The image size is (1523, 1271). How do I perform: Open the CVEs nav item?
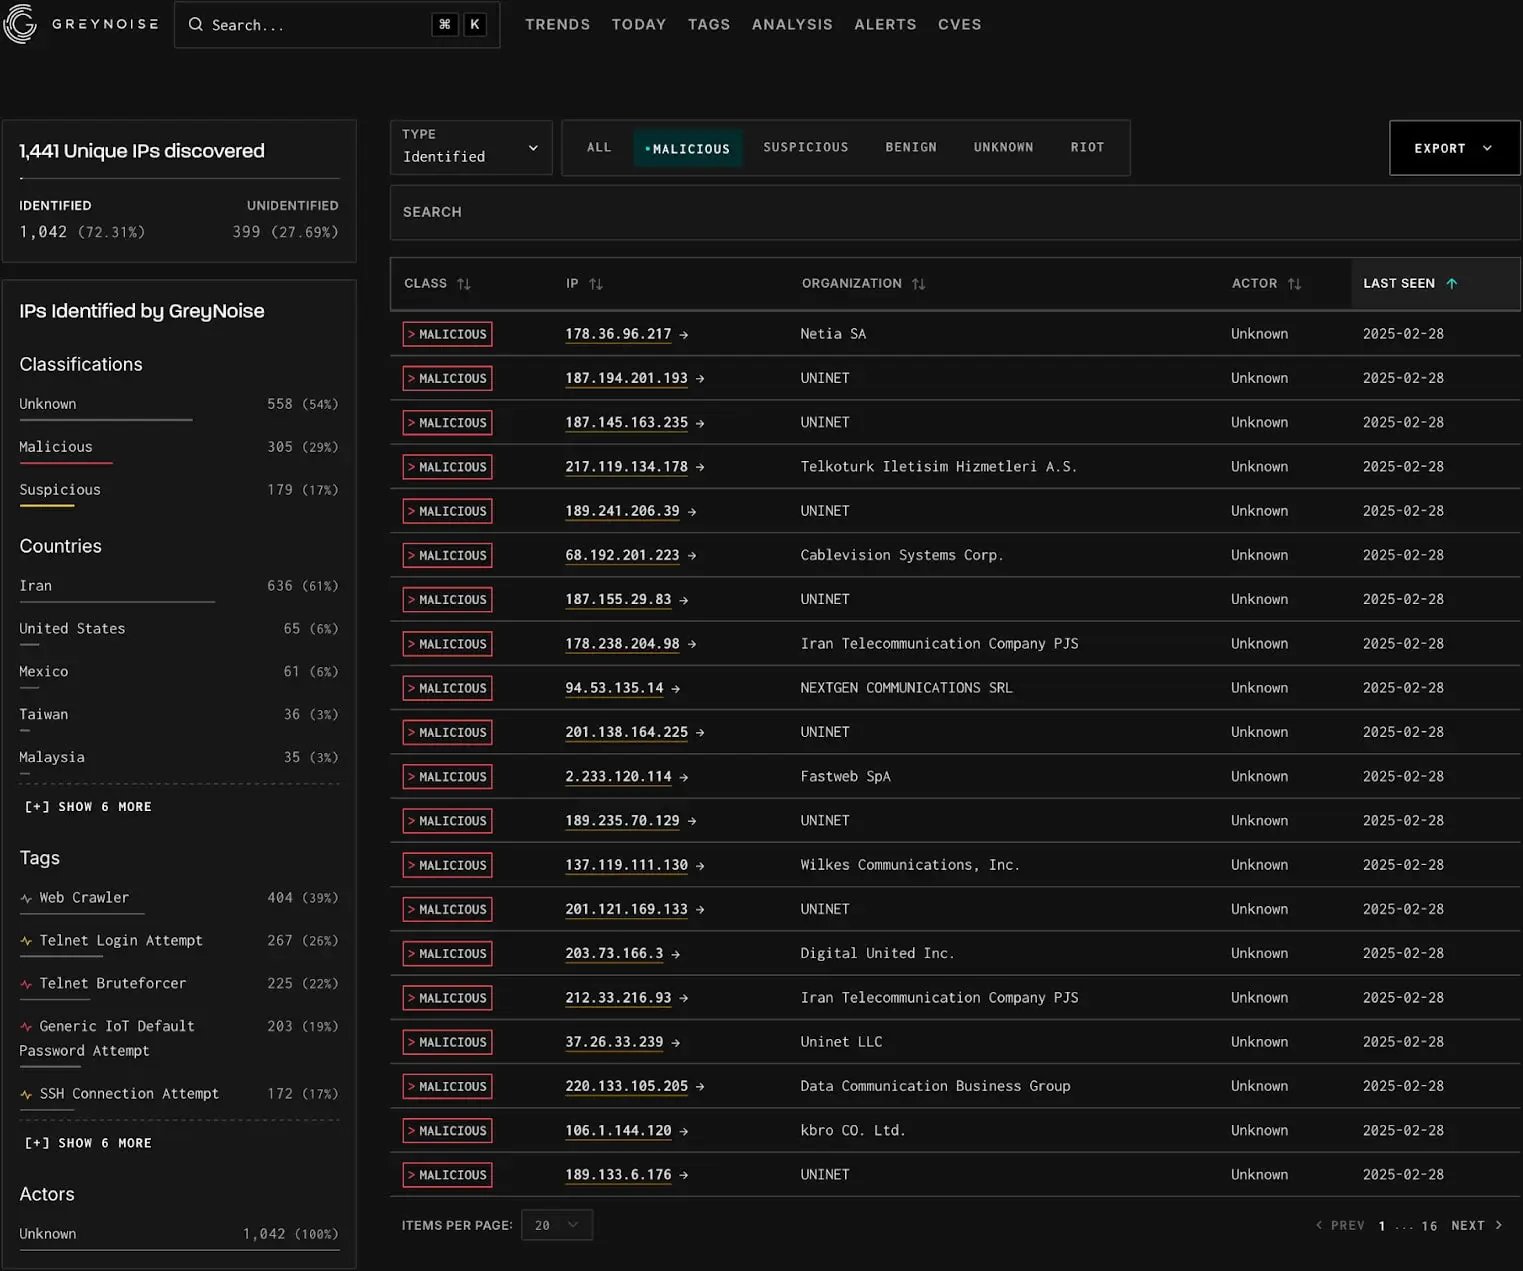pos(960,24)
